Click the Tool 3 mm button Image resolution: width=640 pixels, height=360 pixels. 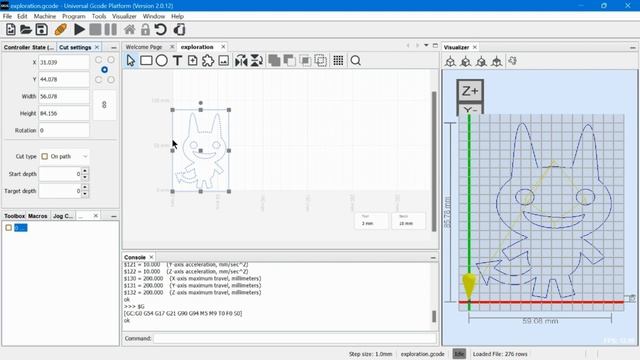pyautogui.click(x=371, y=221)
